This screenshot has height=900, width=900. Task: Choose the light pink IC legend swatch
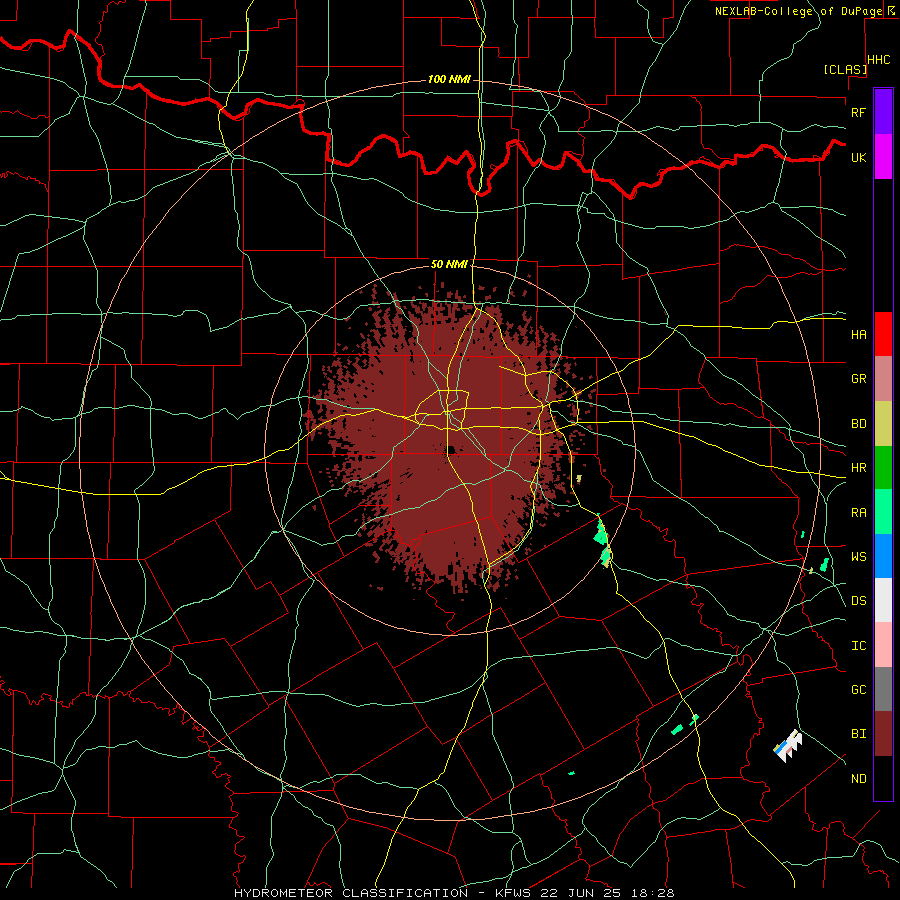(x=883, y=645)
